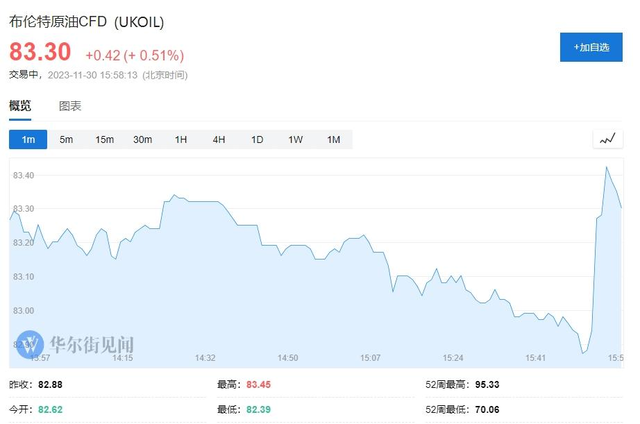Select the 1W timeframe
The width and height of the screenshot is (640, 424).
[296, 140]
